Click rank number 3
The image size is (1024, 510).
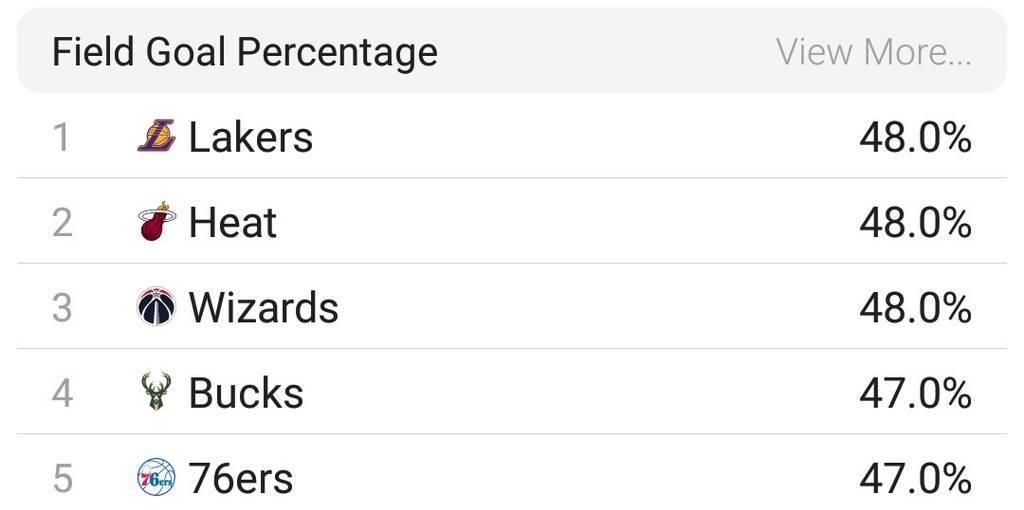(62, 308)
